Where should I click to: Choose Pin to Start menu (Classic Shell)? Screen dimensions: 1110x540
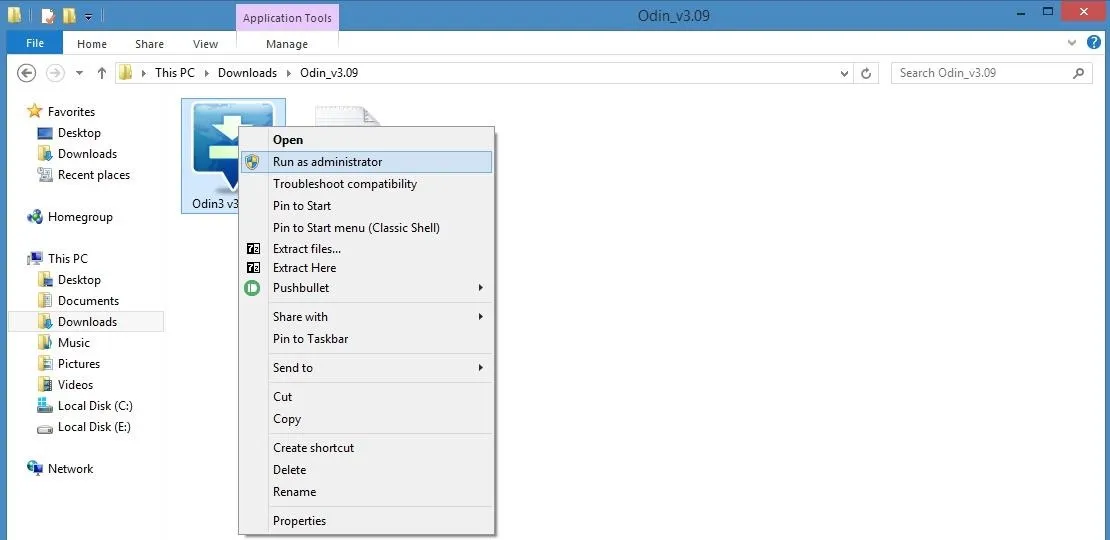[366, 228]
